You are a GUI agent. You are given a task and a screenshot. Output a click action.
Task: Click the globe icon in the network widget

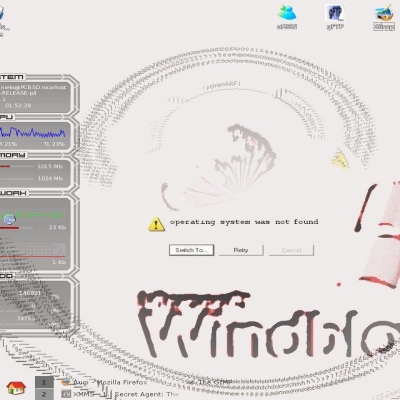coord(10,219)
